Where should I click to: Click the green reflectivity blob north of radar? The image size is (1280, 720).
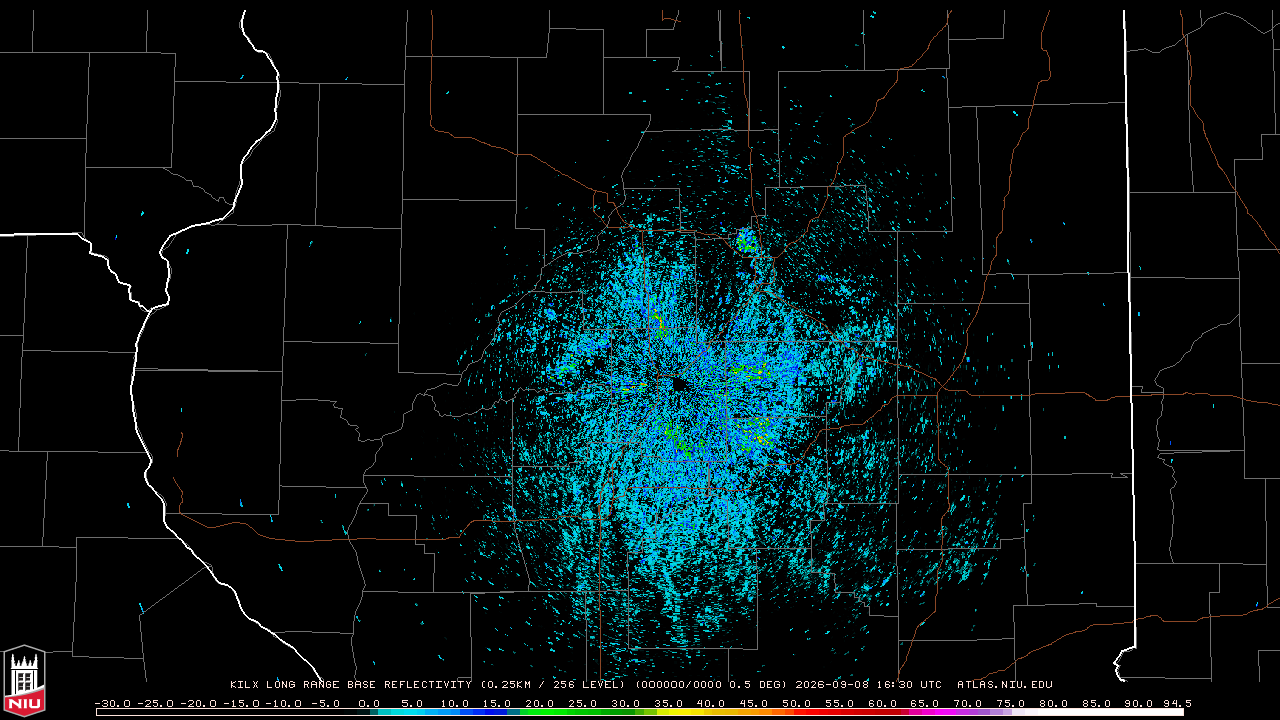click(746, 240)
